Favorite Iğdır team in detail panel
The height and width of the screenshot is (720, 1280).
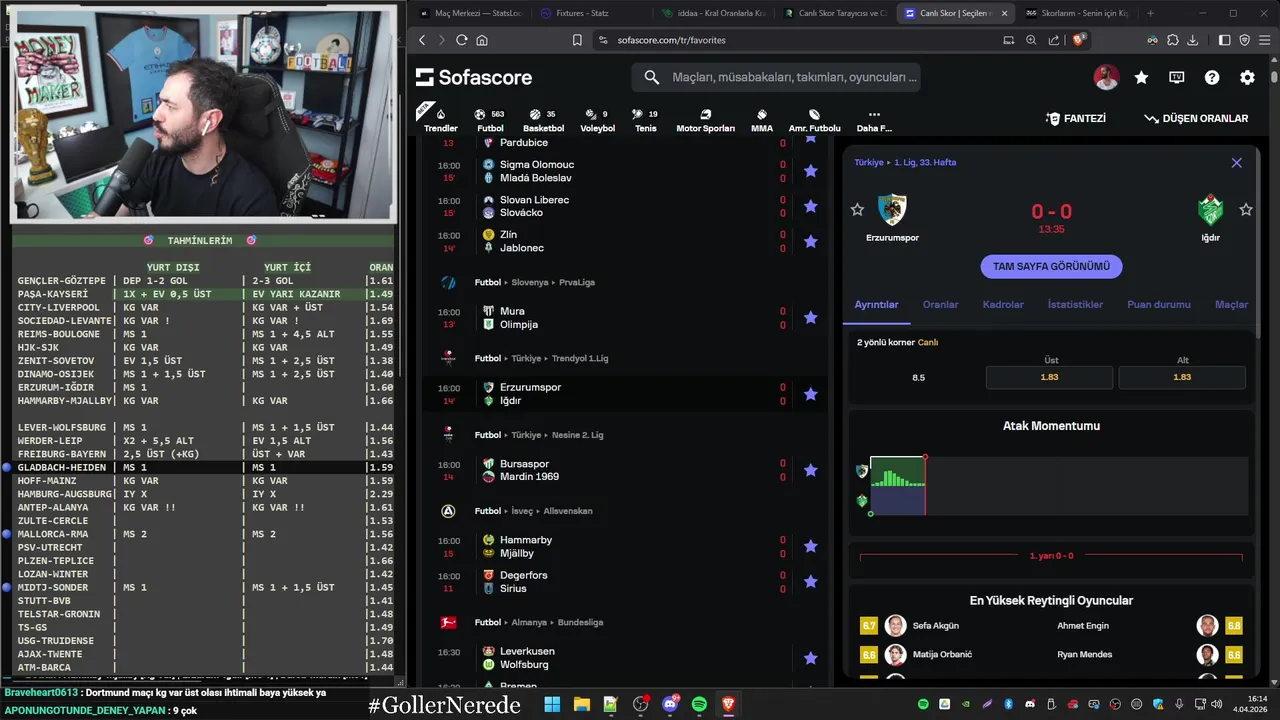coord(1246,209)
